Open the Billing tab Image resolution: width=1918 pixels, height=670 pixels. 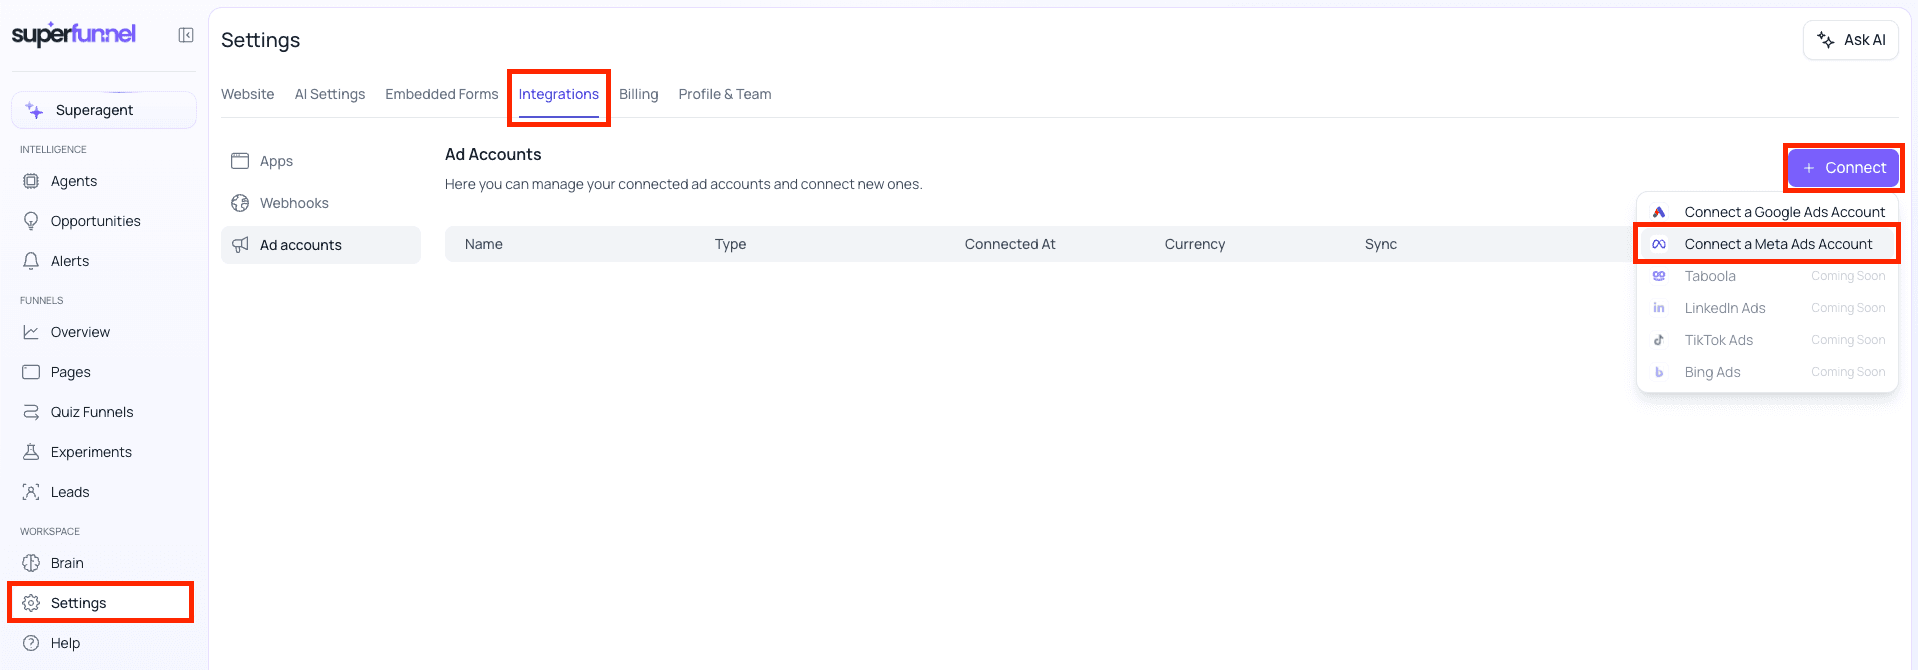pos(639,94)
